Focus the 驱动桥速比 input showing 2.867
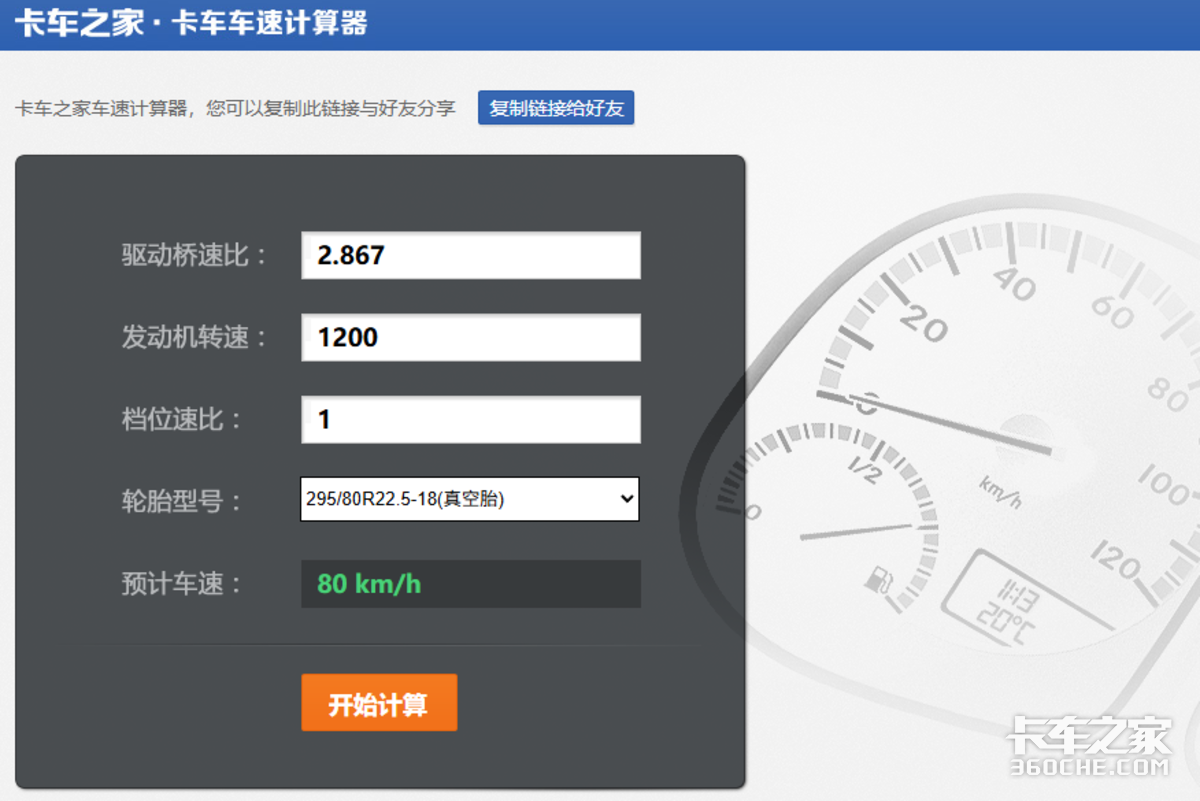The image size is (1200, 801). pos(470,255)
